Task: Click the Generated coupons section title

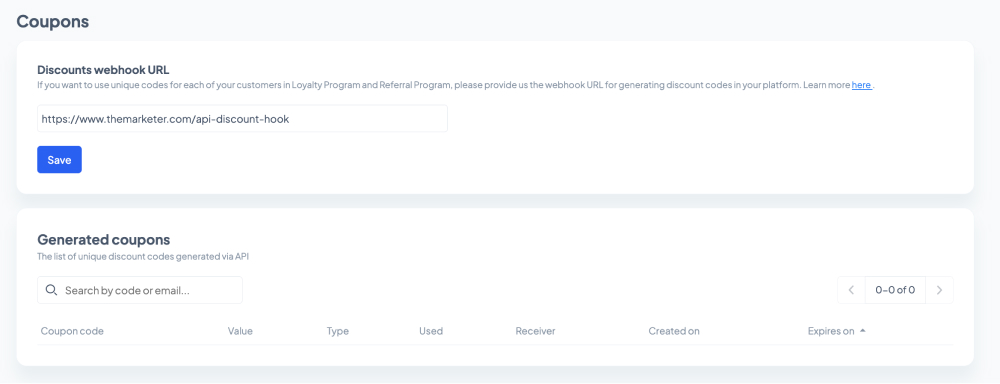Action: point(104,240)
